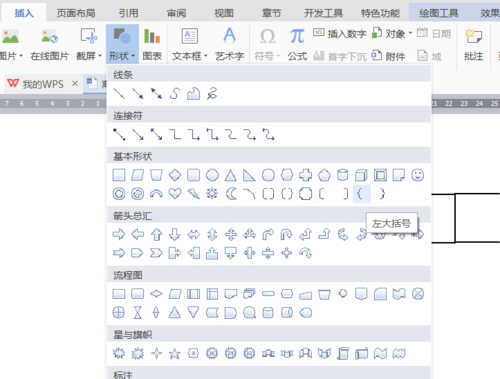Viewport: 500px width, 379px height.
Task: Expand the 对象 object dropdown arrow
Action: 410,33
